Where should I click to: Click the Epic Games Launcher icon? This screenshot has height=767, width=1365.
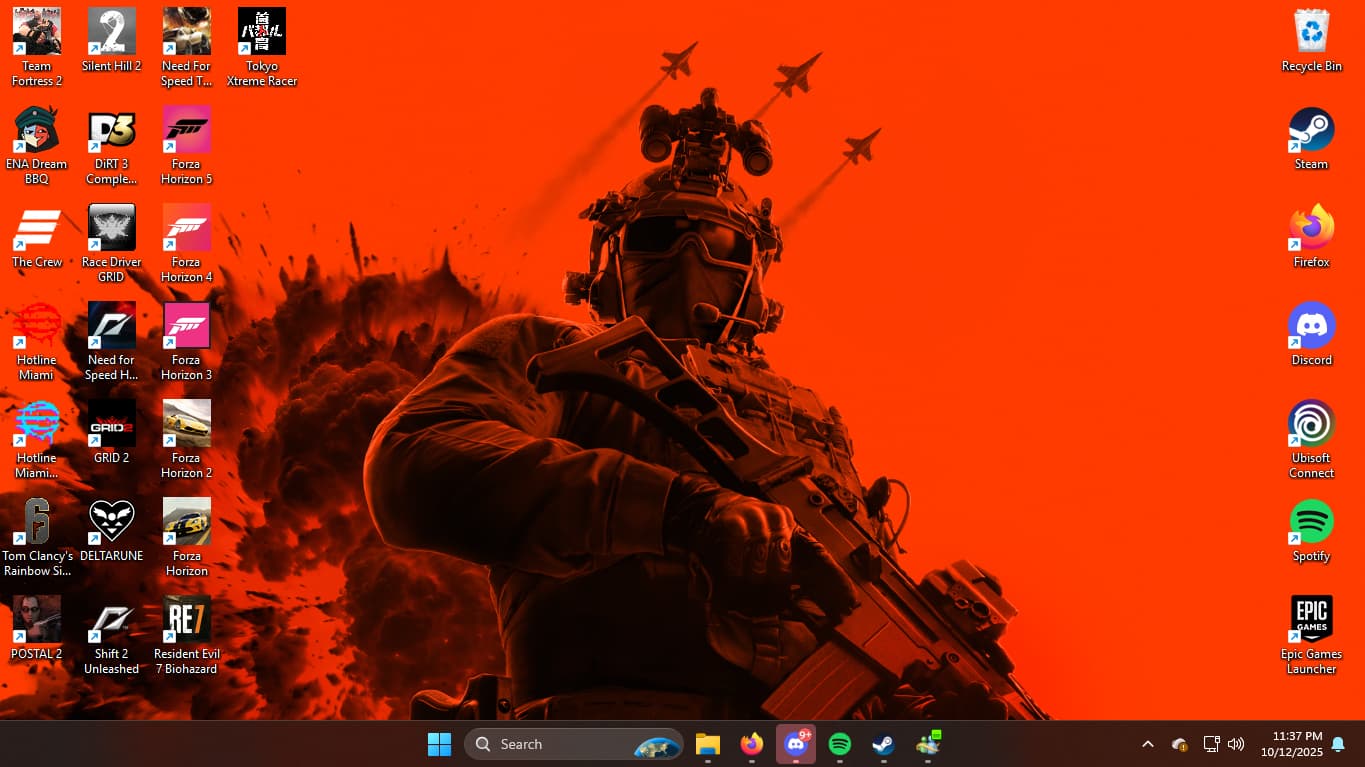(1311, 620)
